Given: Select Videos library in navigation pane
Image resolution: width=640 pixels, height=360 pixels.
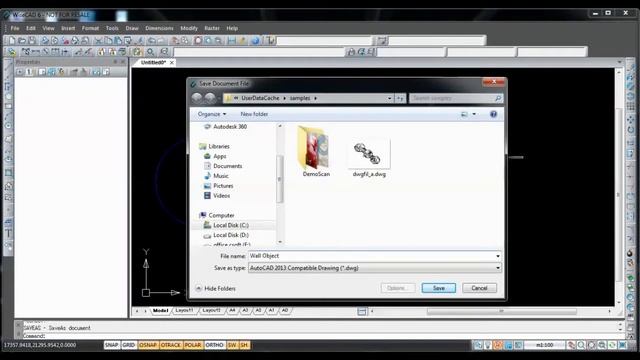Looking at the screenshot, I should pyautogui.click(x=221, y=196).
